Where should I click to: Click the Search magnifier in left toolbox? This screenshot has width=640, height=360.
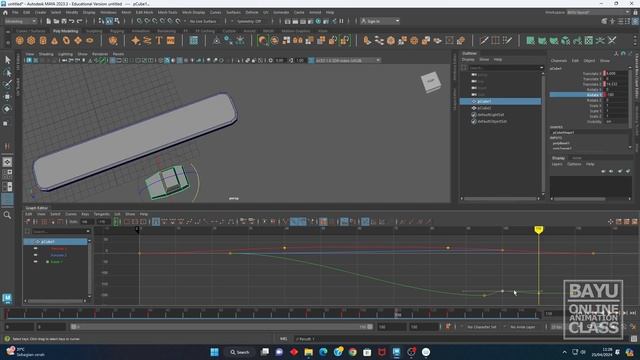pos(7,215)
